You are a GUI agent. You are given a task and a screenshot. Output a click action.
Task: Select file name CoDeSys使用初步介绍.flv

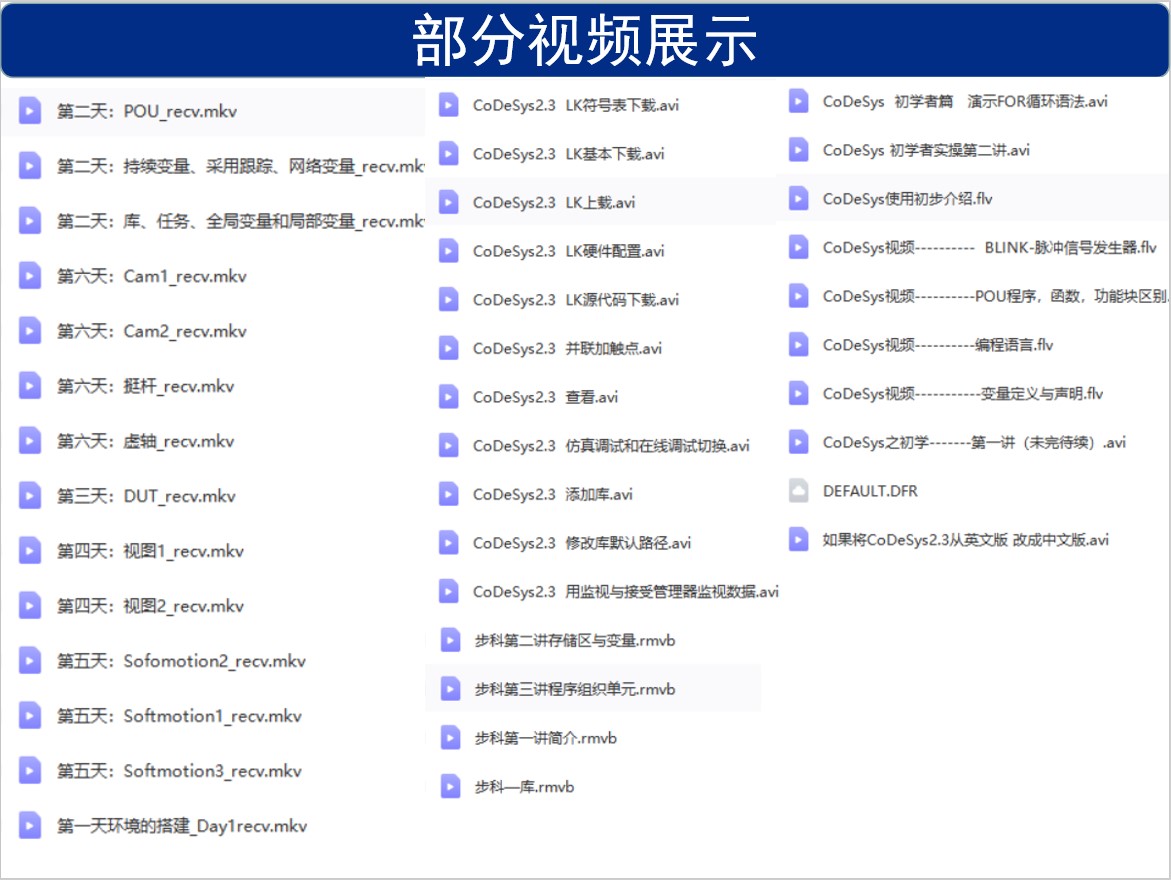(x=907, y=199)
